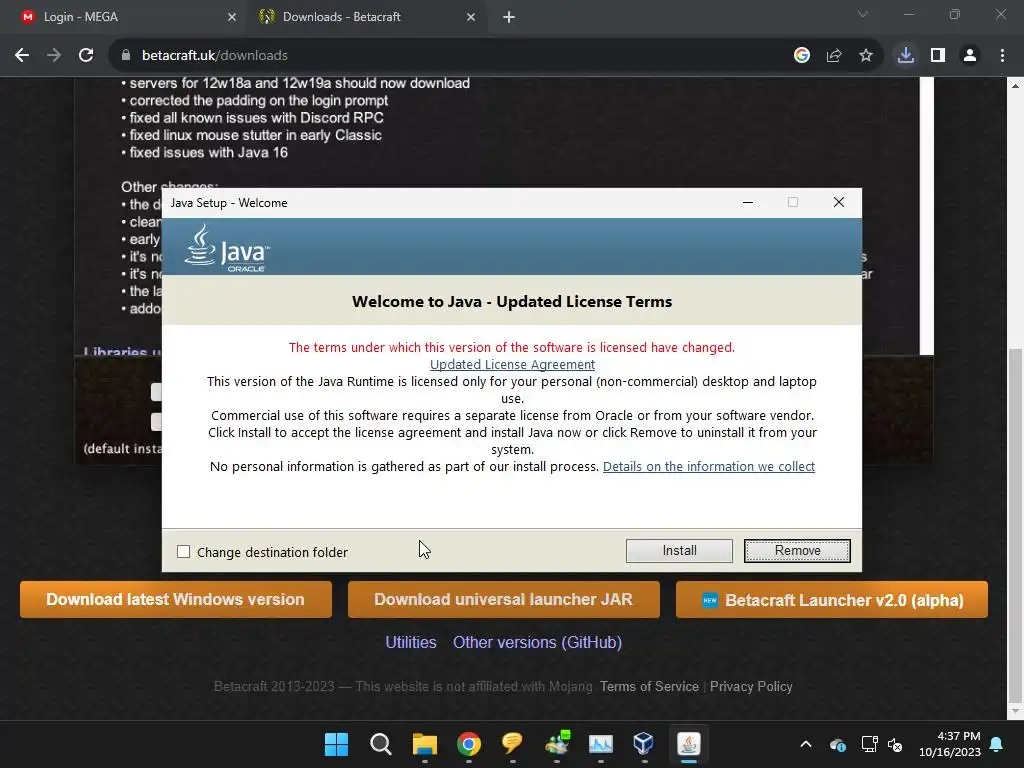
Task: Open Details on the information we collect
Action: (x=709, y=466)
